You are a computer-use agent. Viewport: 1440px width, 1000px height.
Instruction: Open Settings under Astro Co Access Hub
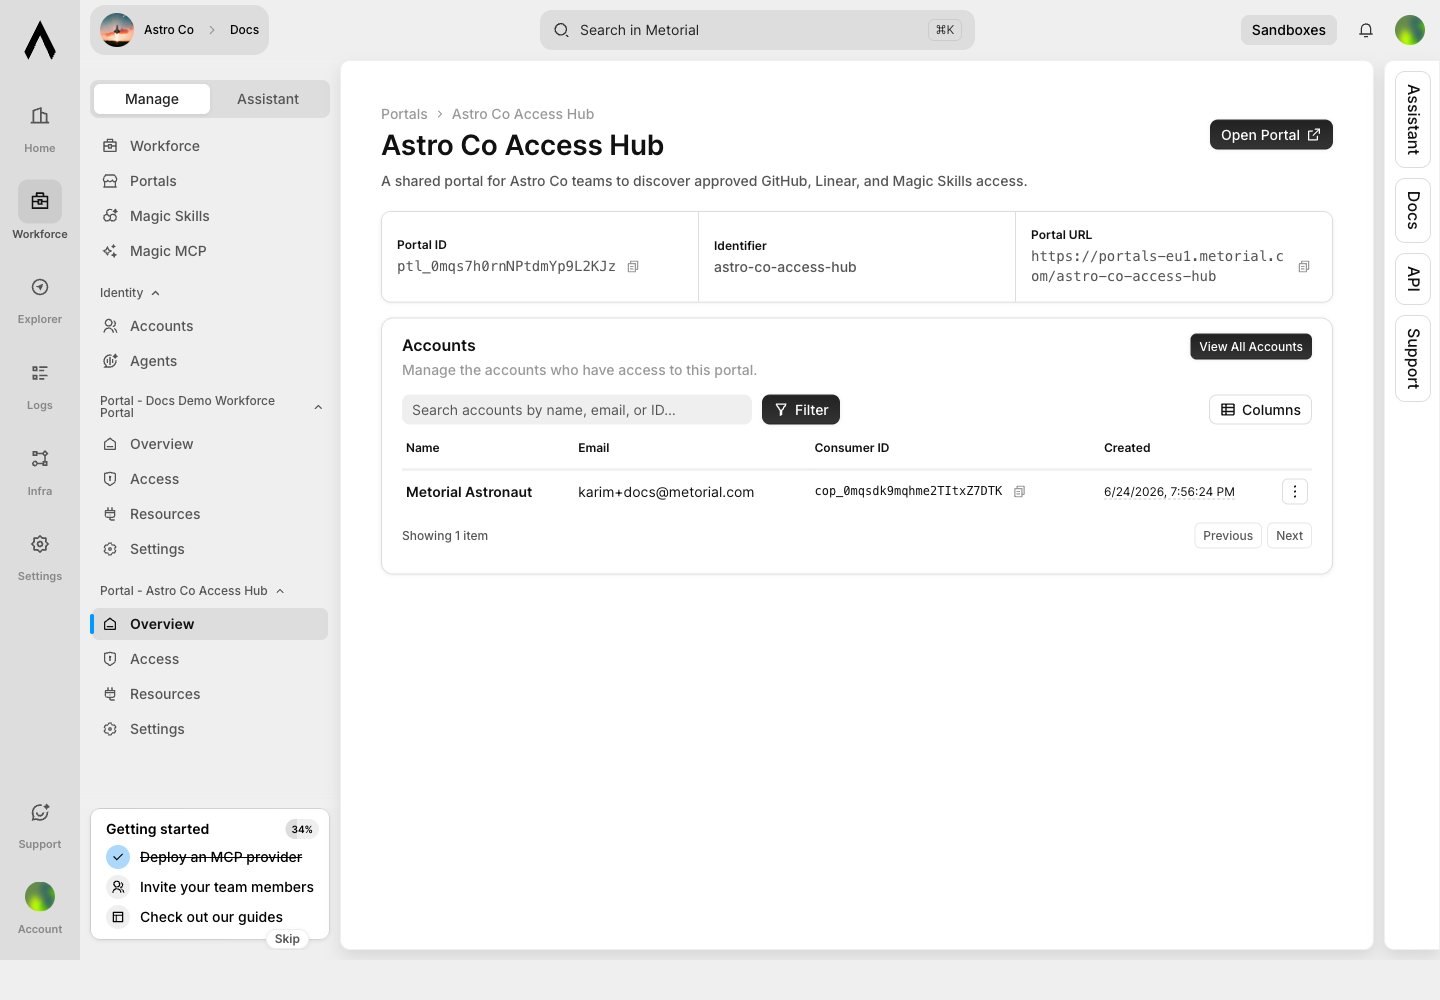point(209,729)
